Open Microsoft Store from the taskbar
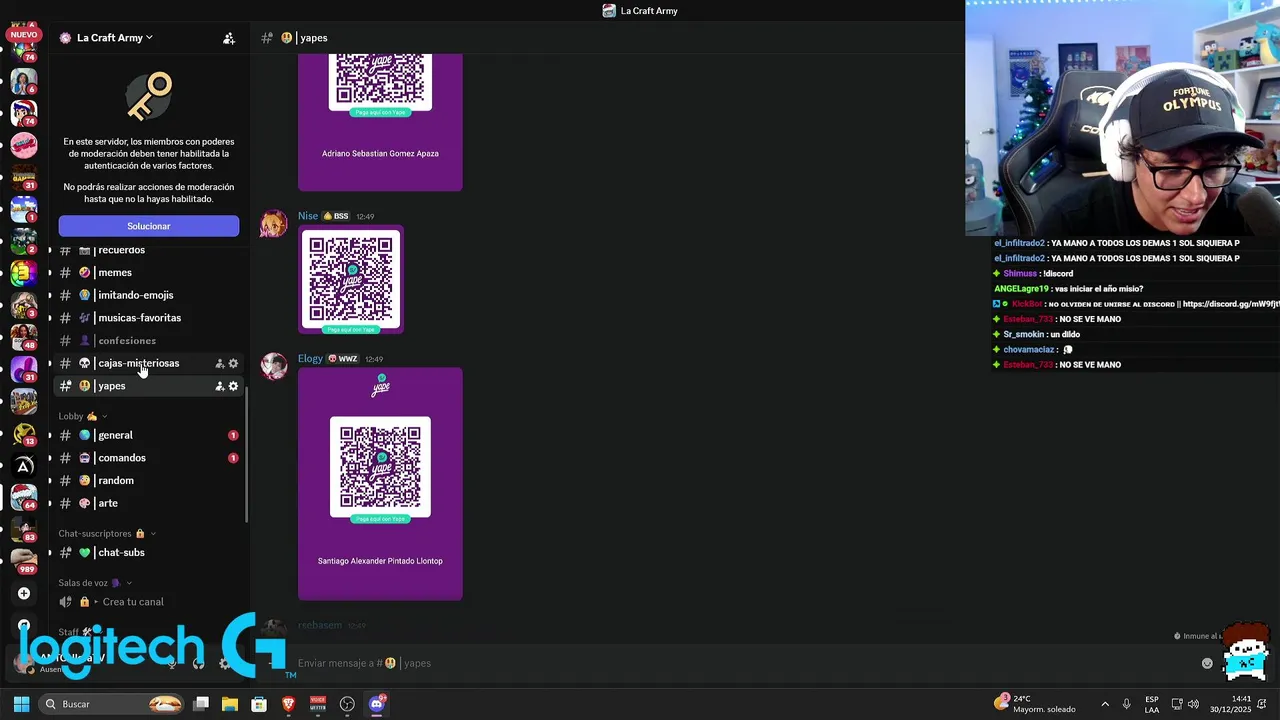The image size is (1280, 720). (259, 704)
